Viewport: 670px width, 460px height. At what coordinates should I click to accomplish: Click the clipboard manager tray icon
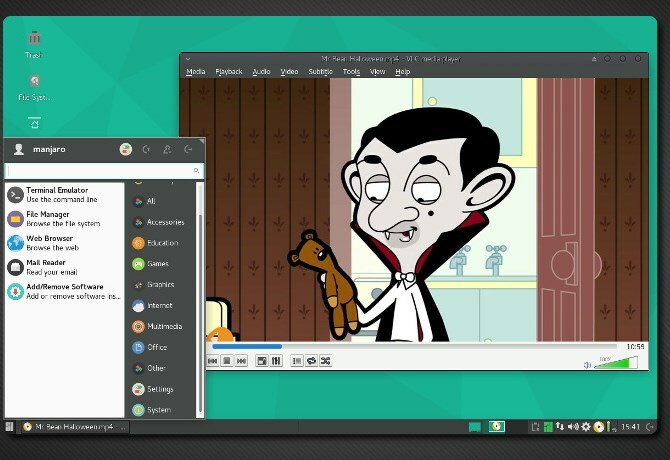535,427
